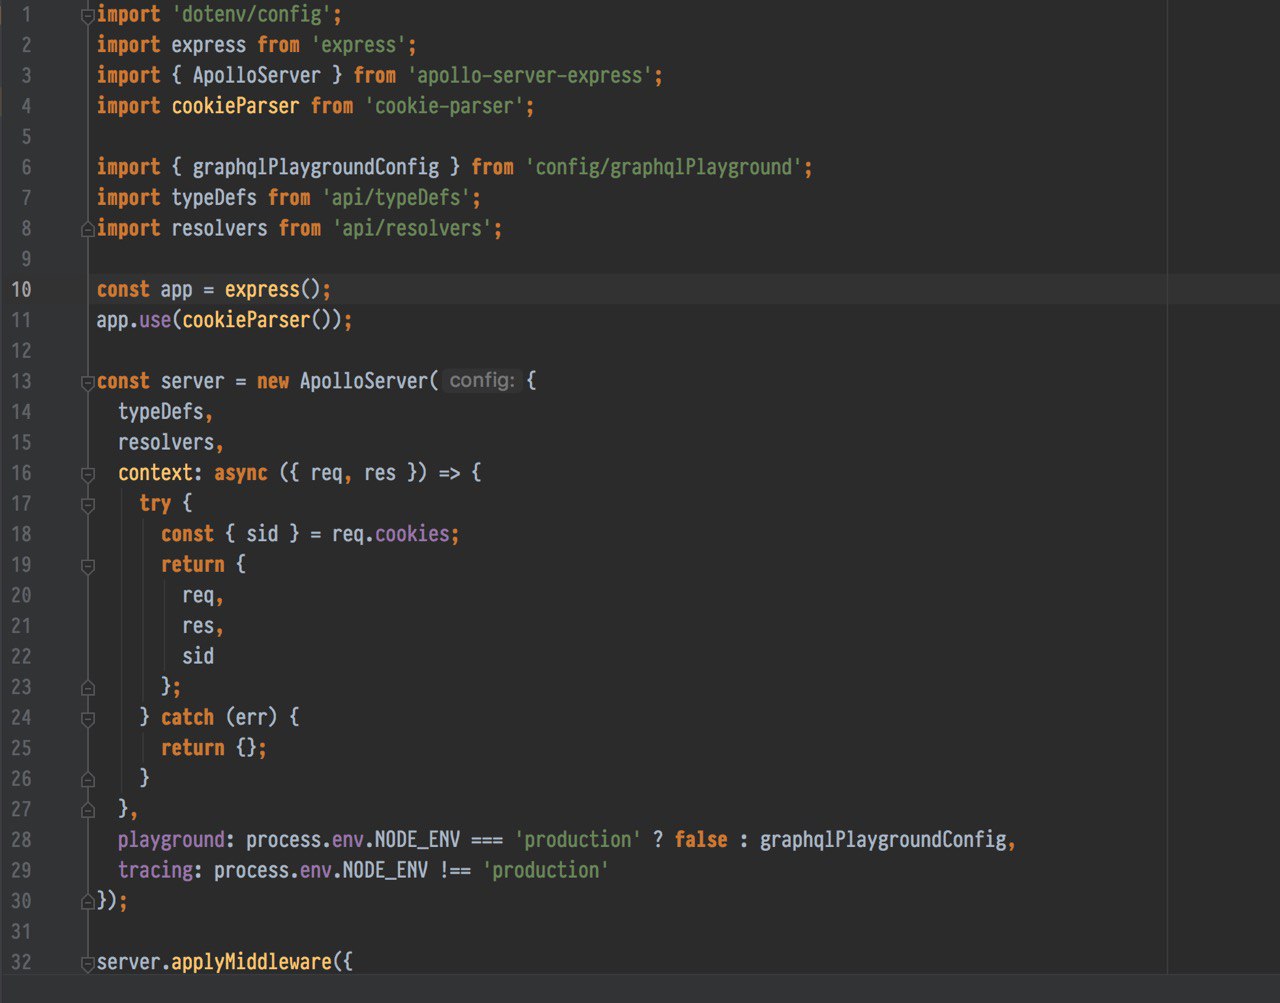The width and height of the screenshot is (1280, 1003).
Task: Click the 'async' keyword
Action: tap(241, 473)
